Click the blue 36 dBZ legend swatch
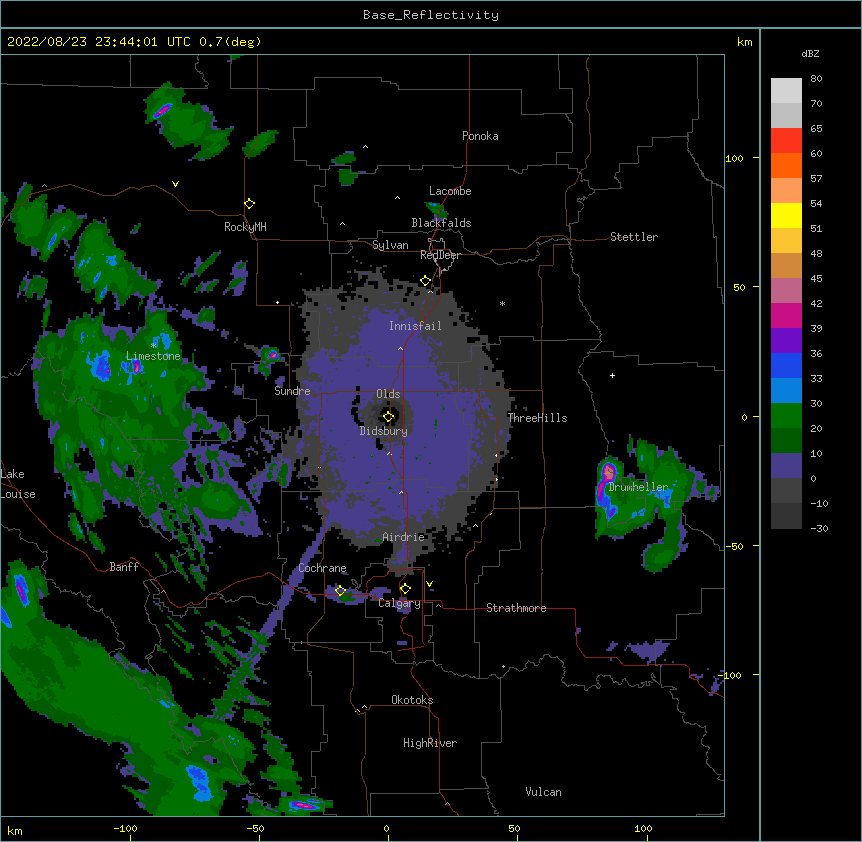The width and height of the screenshot is (862, 842). tap(786, 365)
